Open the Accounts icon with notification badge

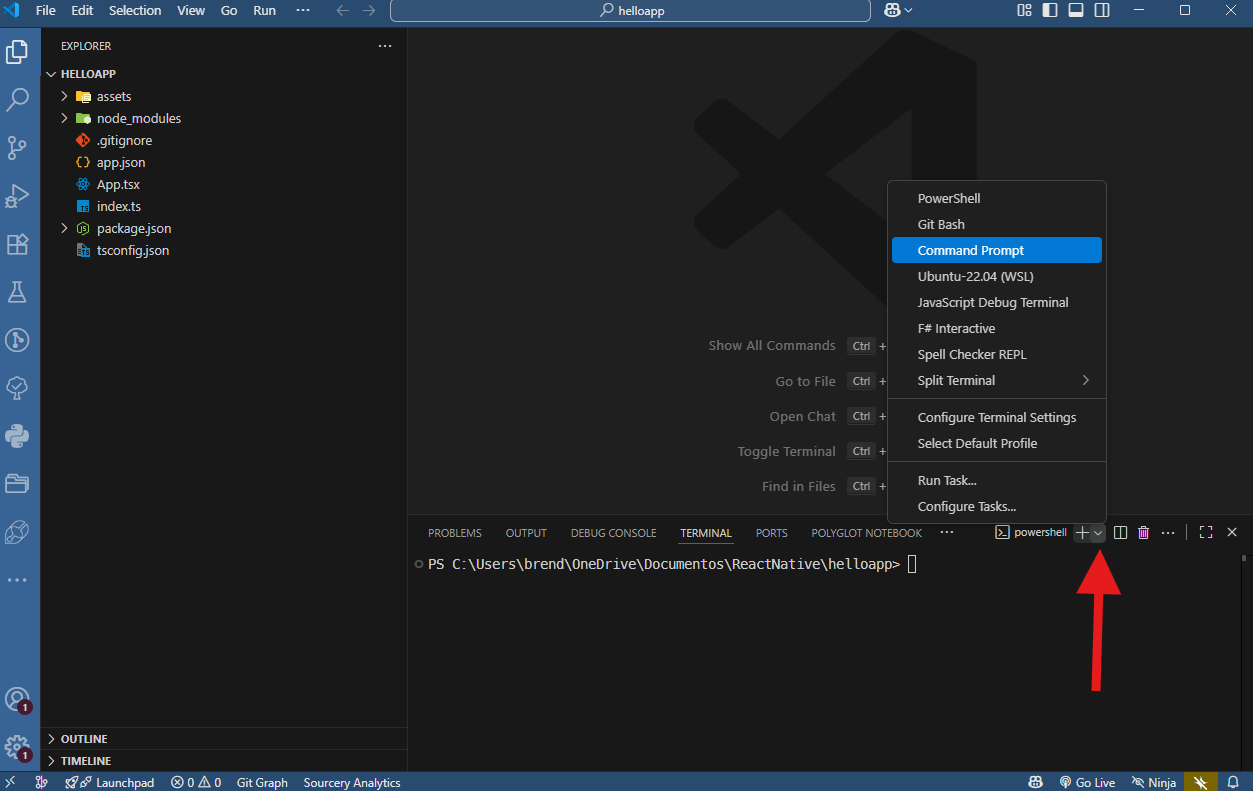click(20, 699)
